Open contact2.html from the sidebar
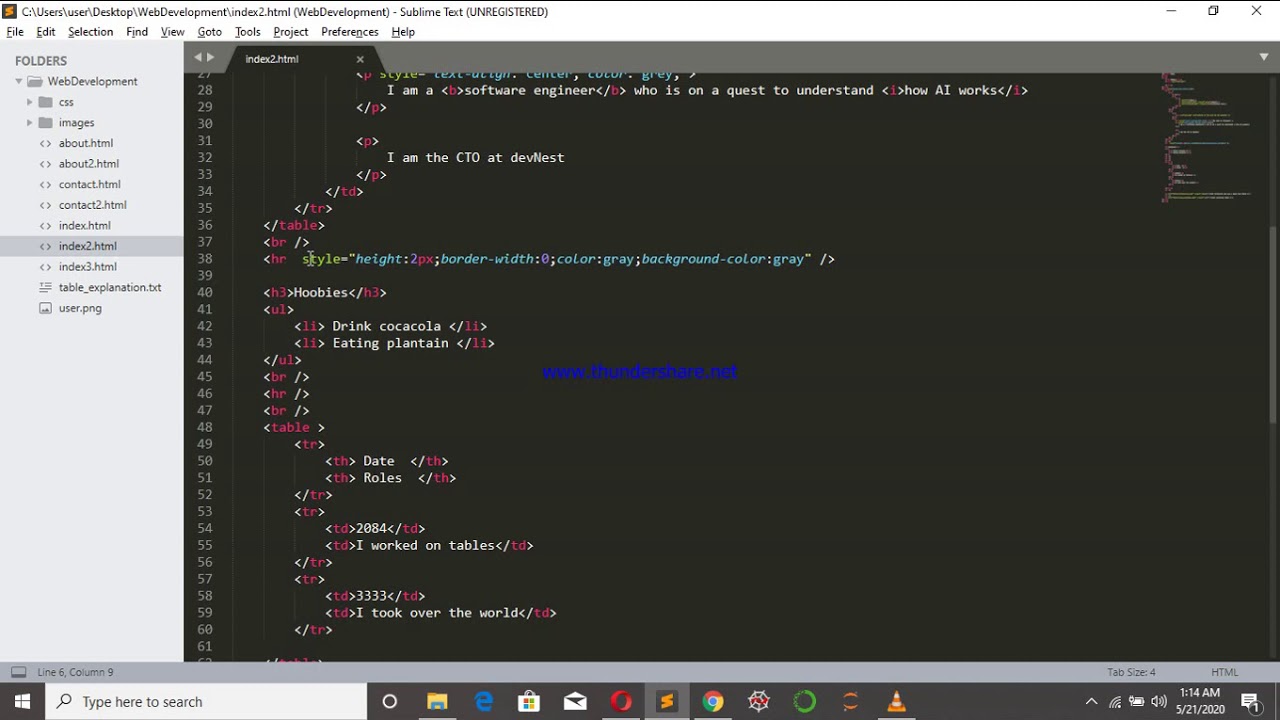Image resolution: width=1280 pixels, height=720 pixels. 93,205
